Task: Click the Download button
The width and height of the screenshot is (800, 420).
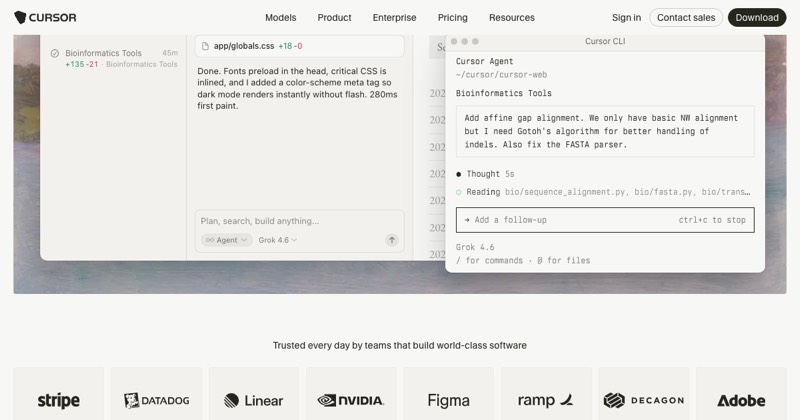Action: point(757,17)
